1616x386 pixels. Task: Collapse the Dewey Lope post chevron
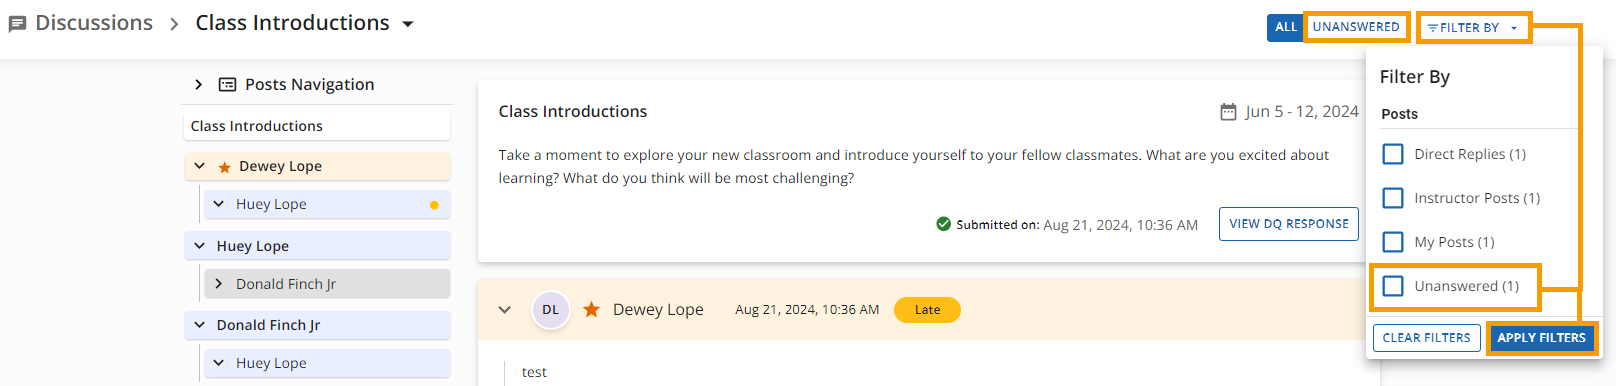point(505,310)
